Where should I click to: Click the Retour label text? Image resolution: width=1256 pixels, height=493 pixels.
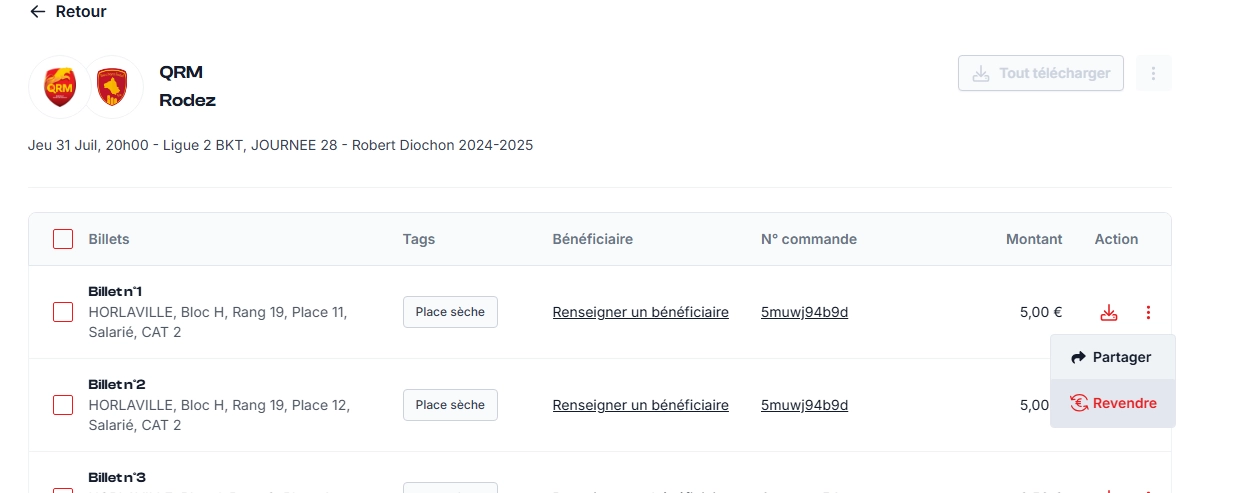(x=81, y=12)
